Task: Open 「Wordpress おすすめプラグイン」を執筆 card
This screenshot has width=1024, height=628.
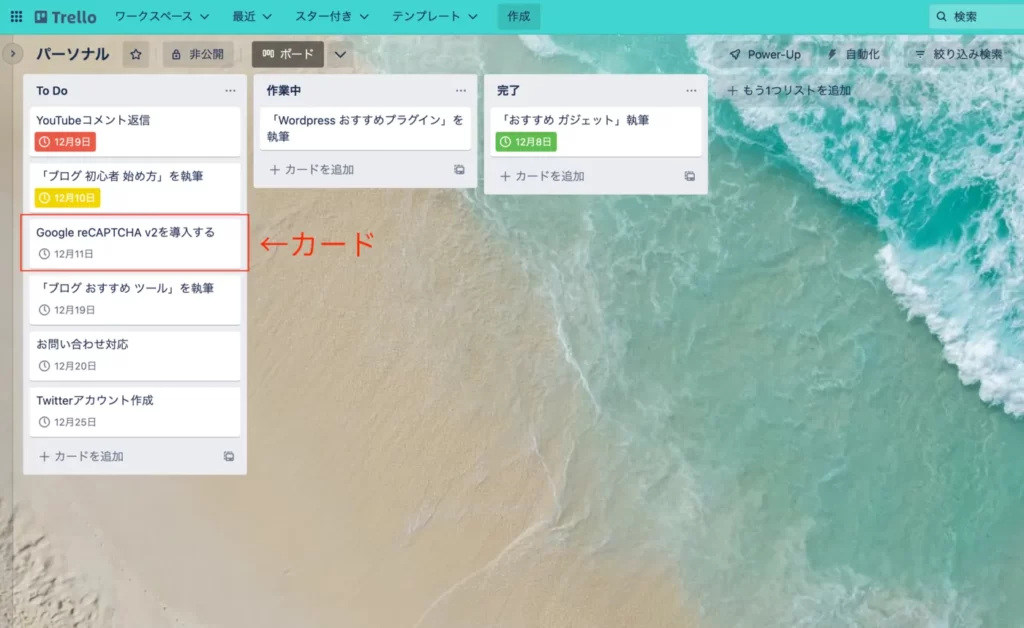Action: coord(365,128)
